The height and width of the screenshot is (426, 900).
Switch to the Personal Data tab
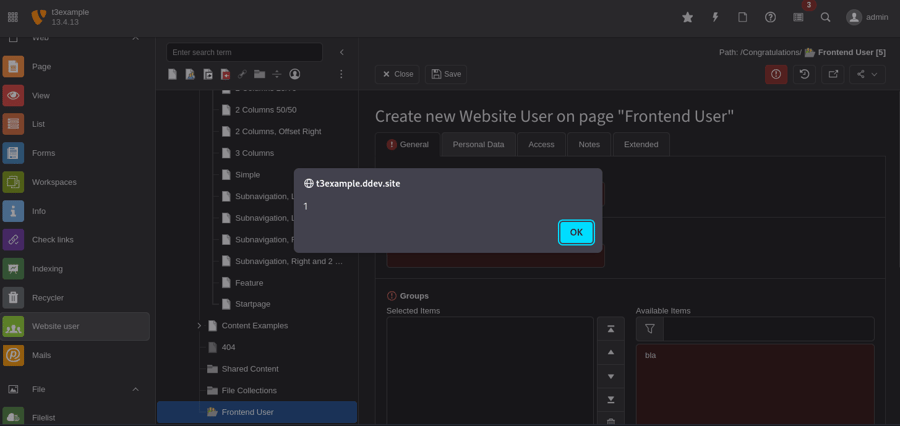click(478, 145)
